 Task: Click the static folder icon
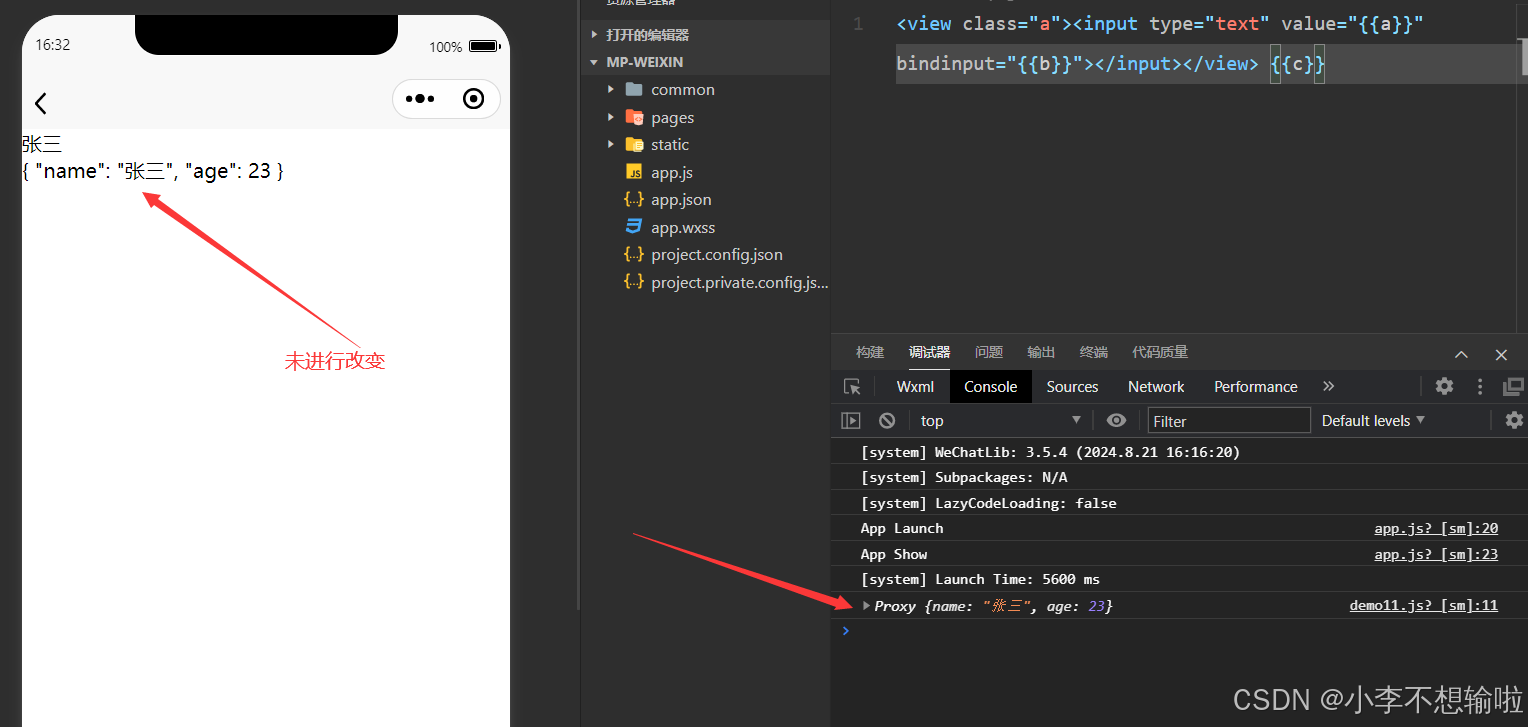634,144
